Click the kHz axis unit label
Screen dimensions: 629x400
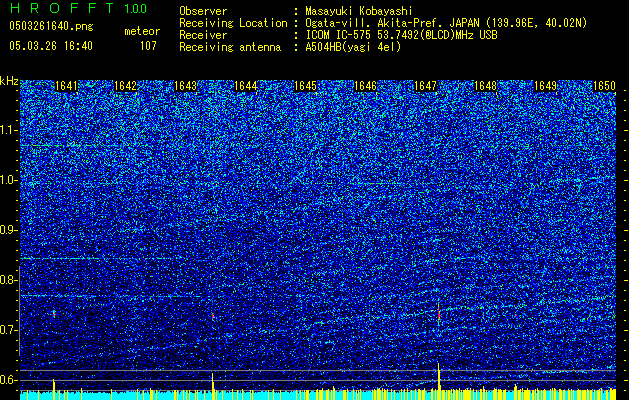[9, 81]
